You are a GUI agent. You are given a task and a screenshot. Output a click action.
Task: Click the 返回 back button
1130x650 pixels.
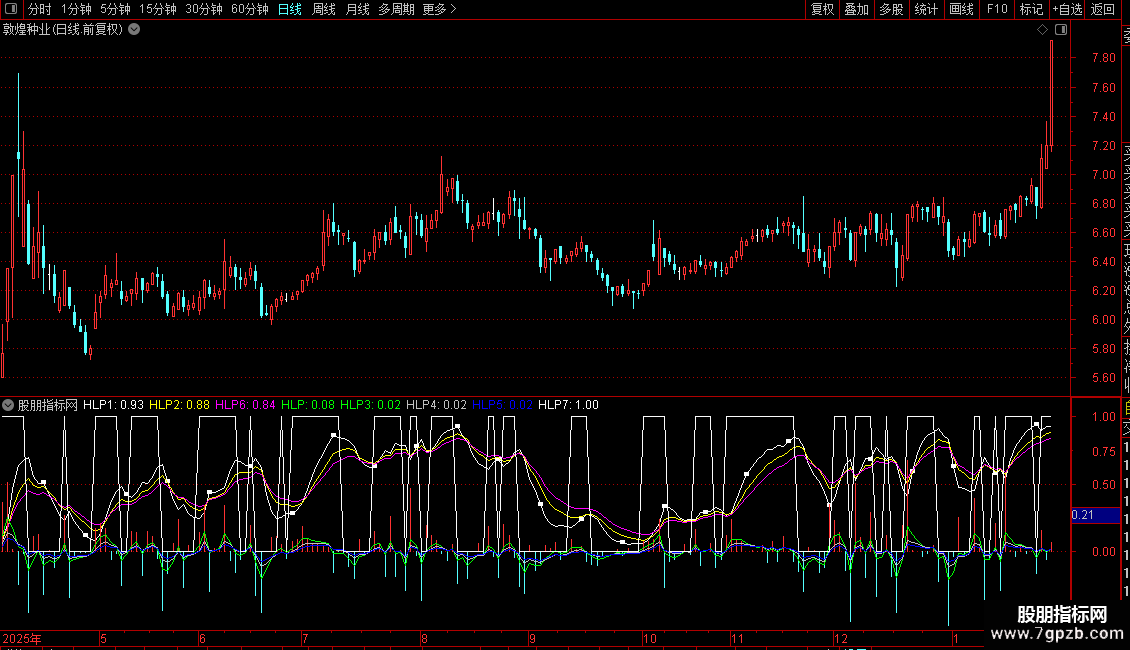pos(1103,9)
